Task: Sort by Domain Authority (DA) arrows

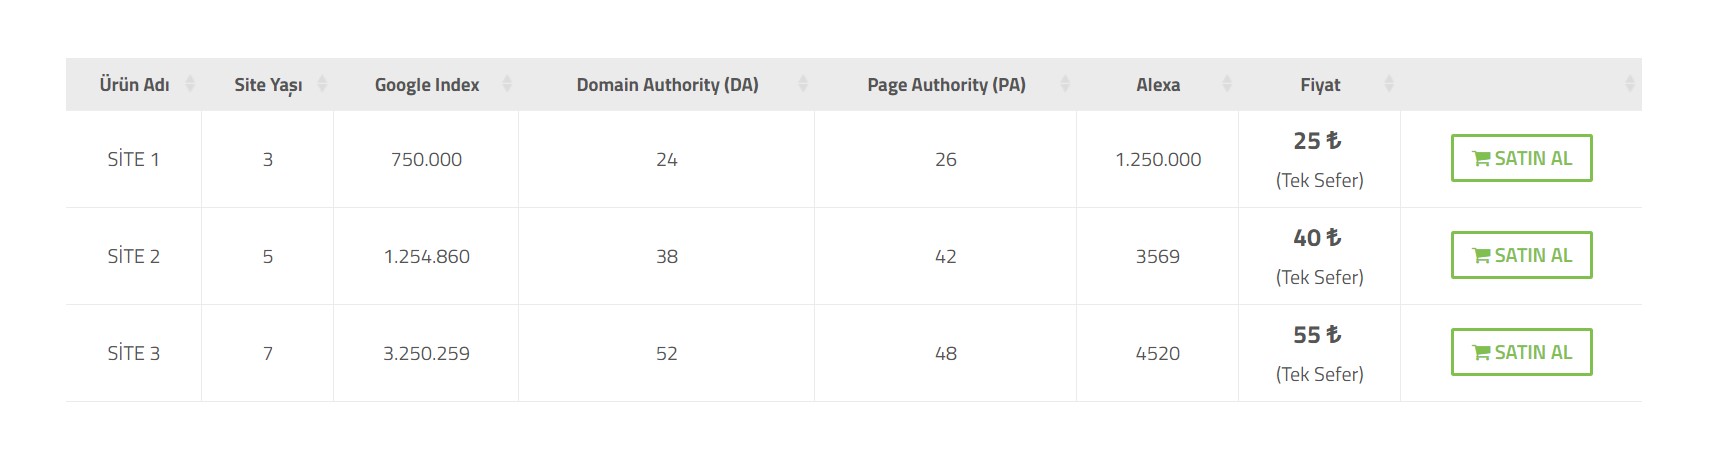Action: pos(803,84)
